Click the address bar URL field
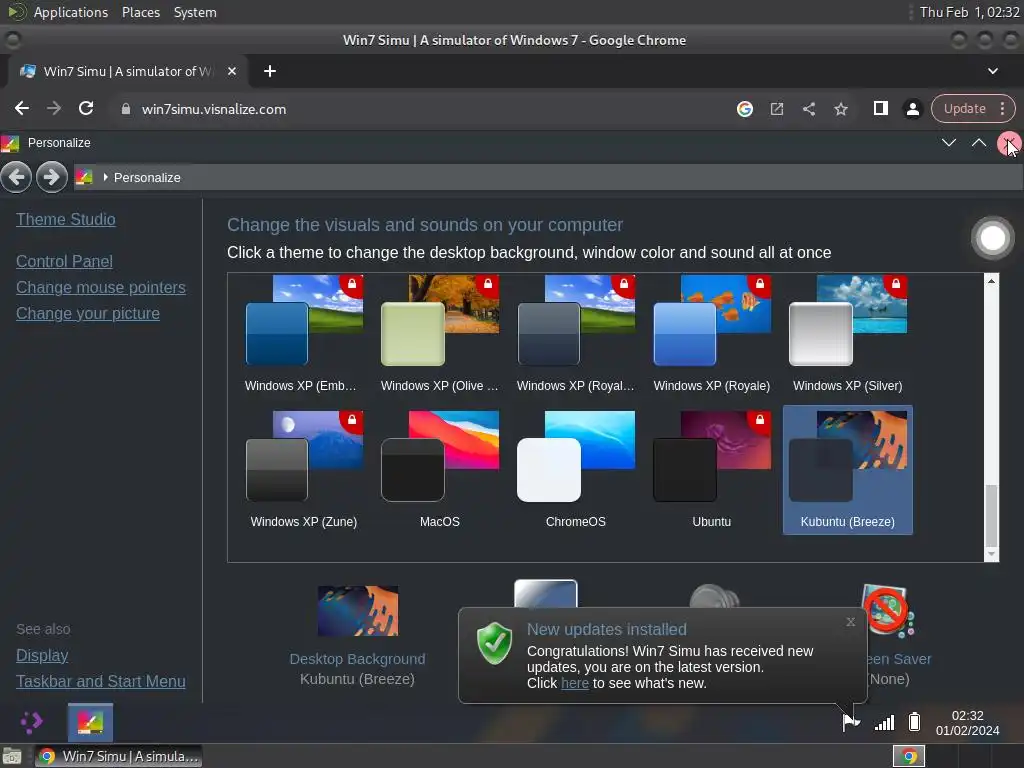1024x768 pixels. pos(418,109)
